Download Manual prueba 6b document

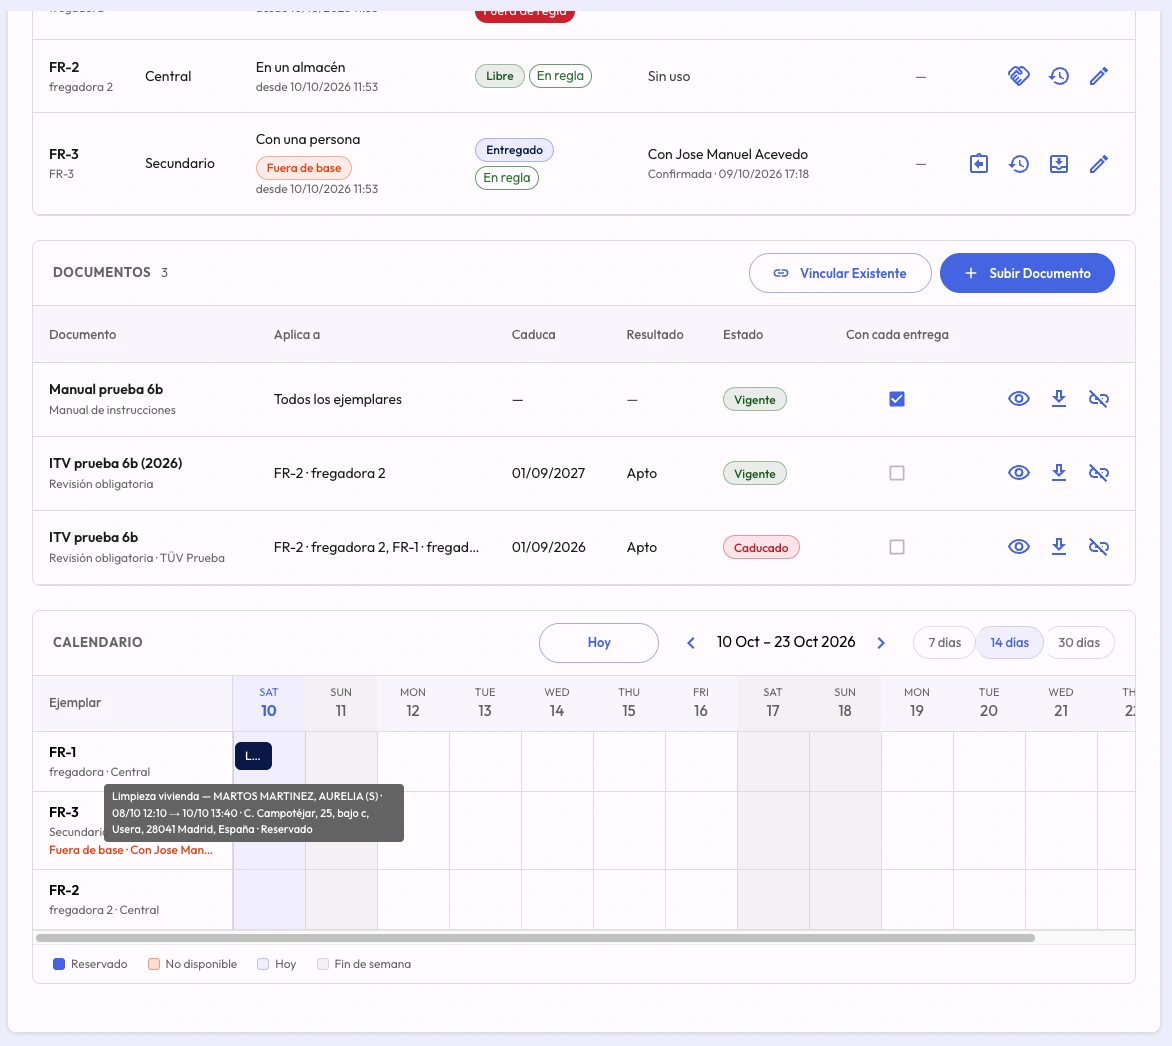1058,399
